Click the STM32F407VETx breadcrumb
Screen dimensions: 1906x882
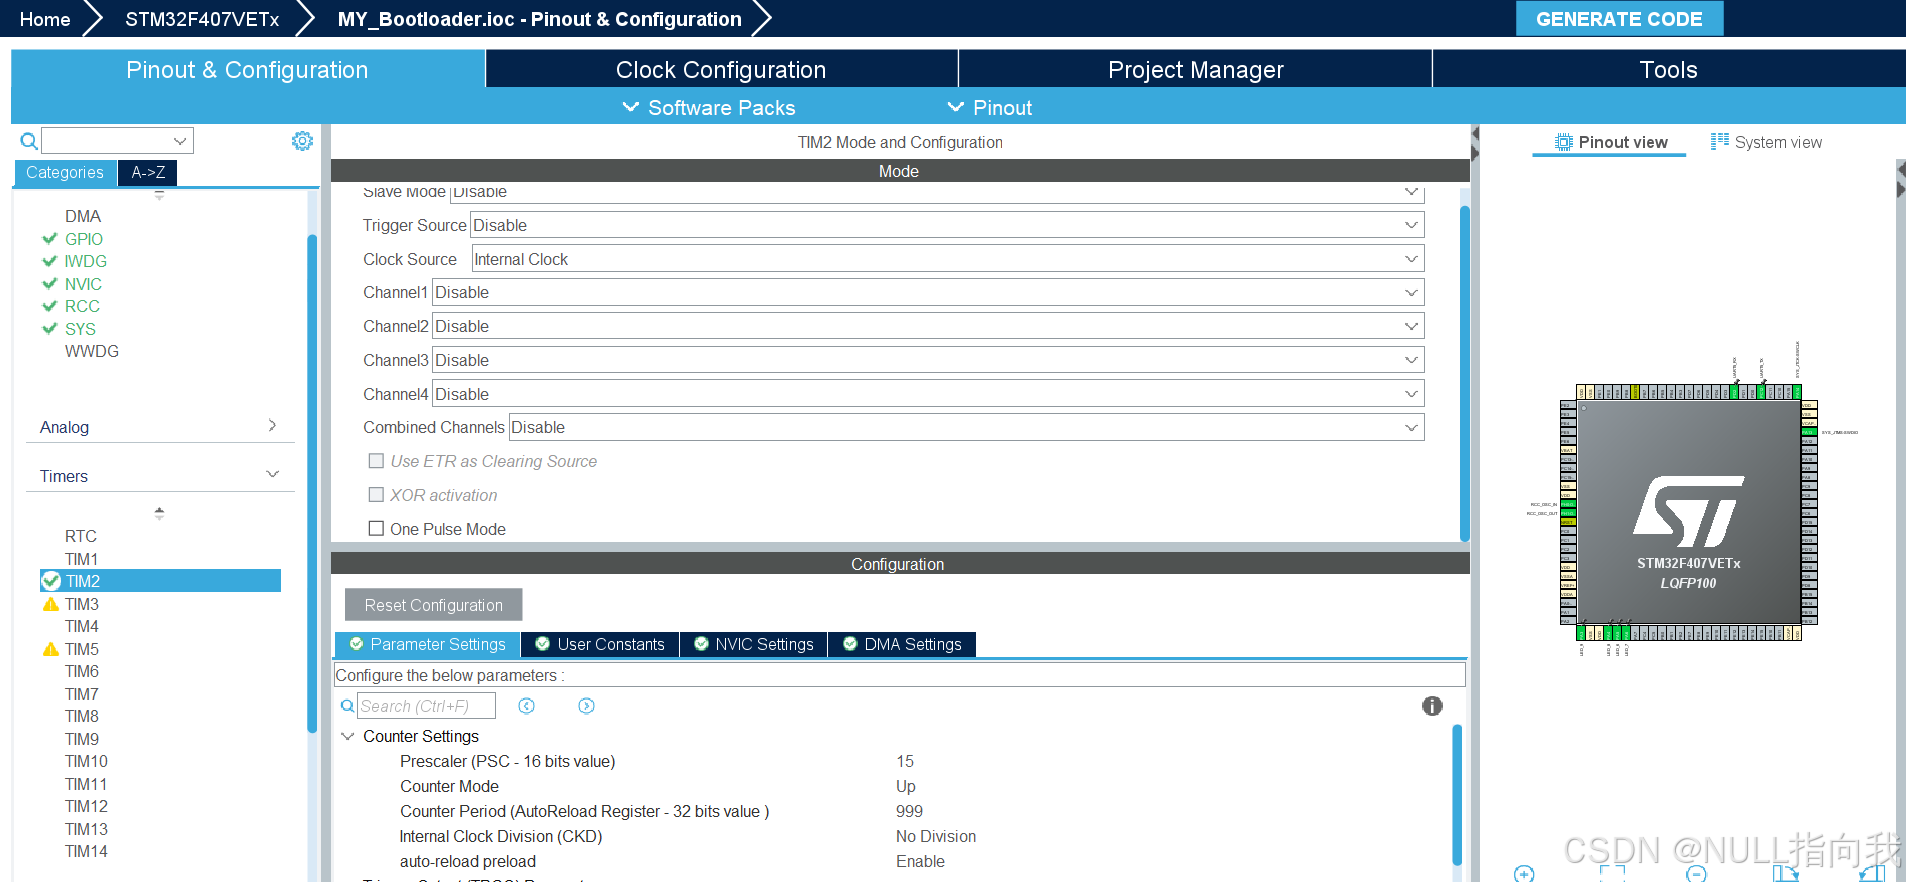(202, 19)
